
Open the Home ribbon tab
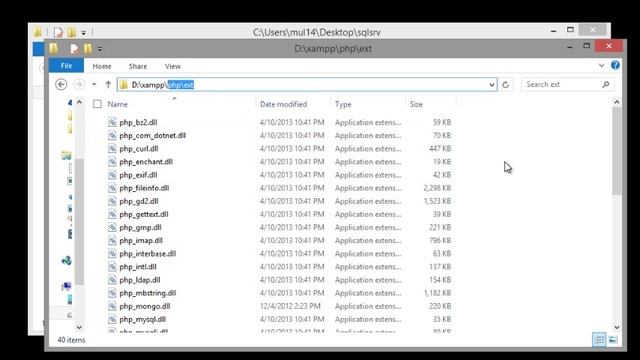click(102, 66)
